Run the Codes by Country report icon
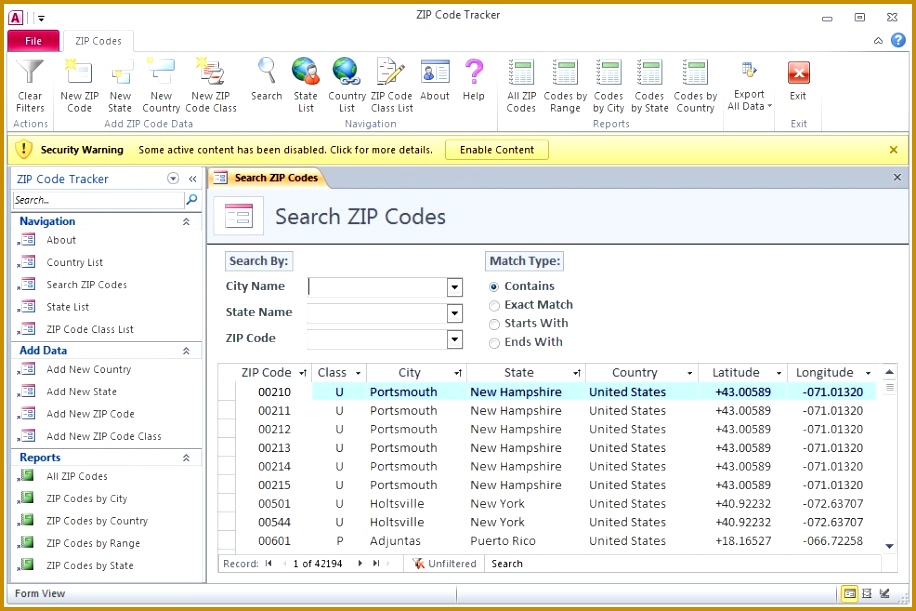Viewport: 916px width, 611px height. click(695, 72)
